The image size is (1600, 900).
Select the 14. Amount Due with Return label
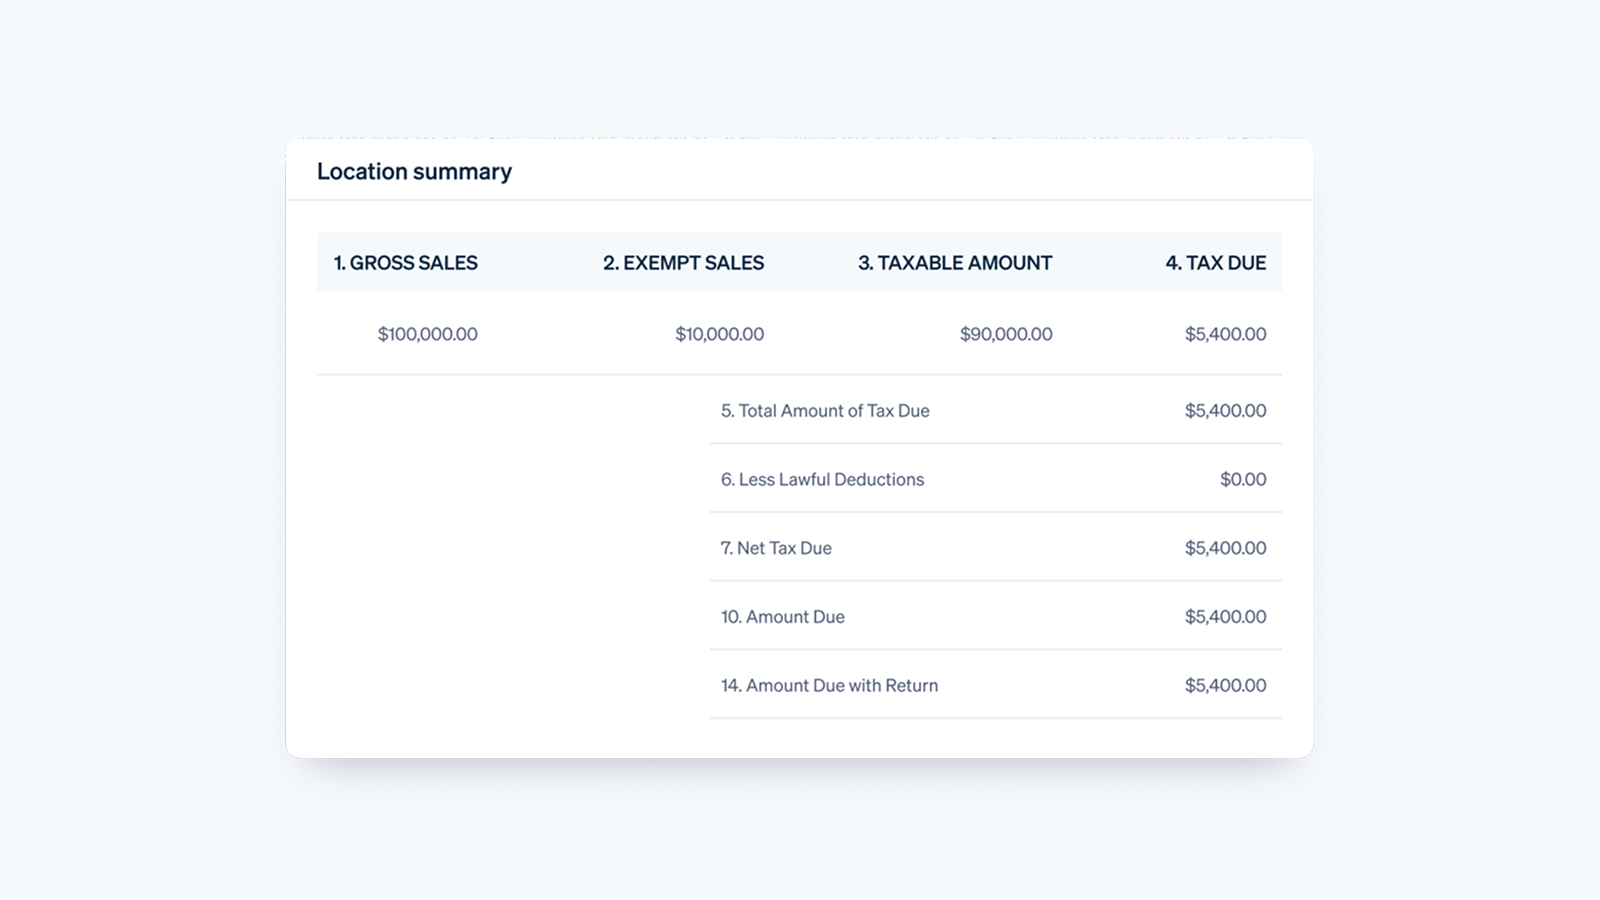(x=829, y=686)
